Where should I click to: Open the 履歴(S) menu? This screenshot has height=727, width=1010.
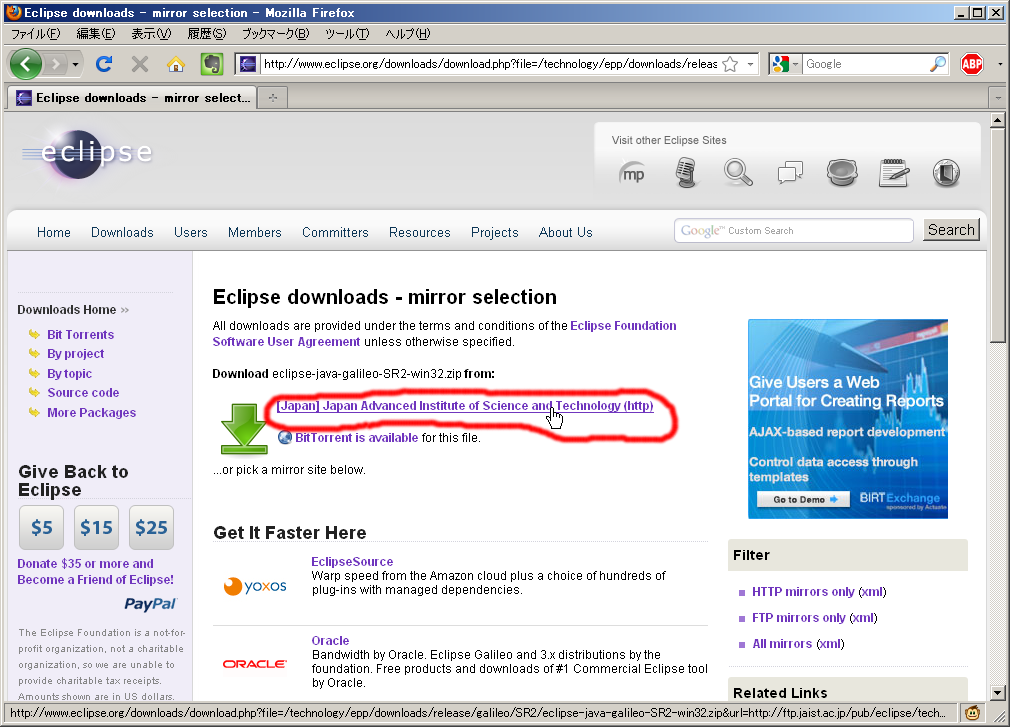point(207,33)
